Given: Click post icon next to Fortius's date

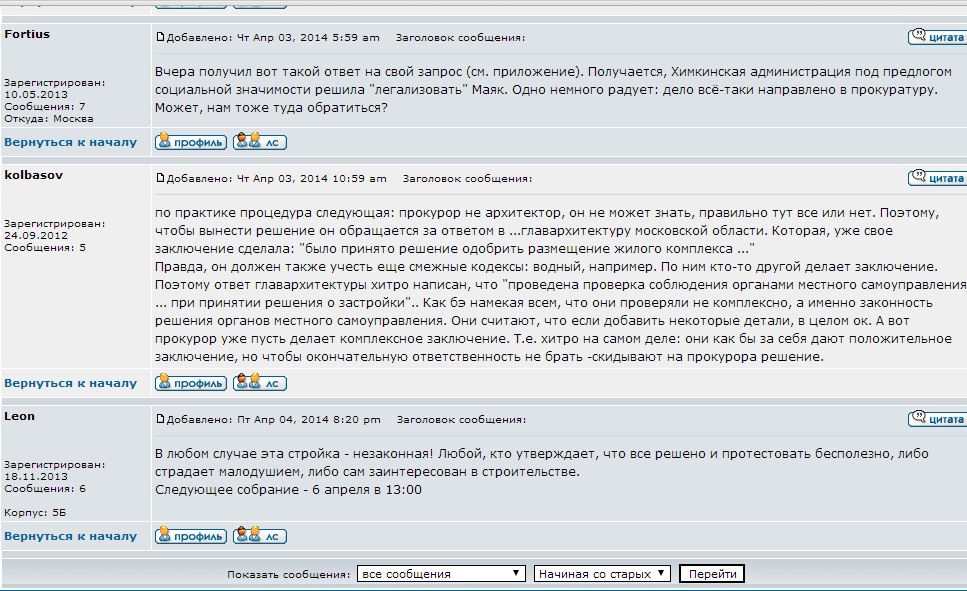Looking at the screenshot, I should click(160, 37).
